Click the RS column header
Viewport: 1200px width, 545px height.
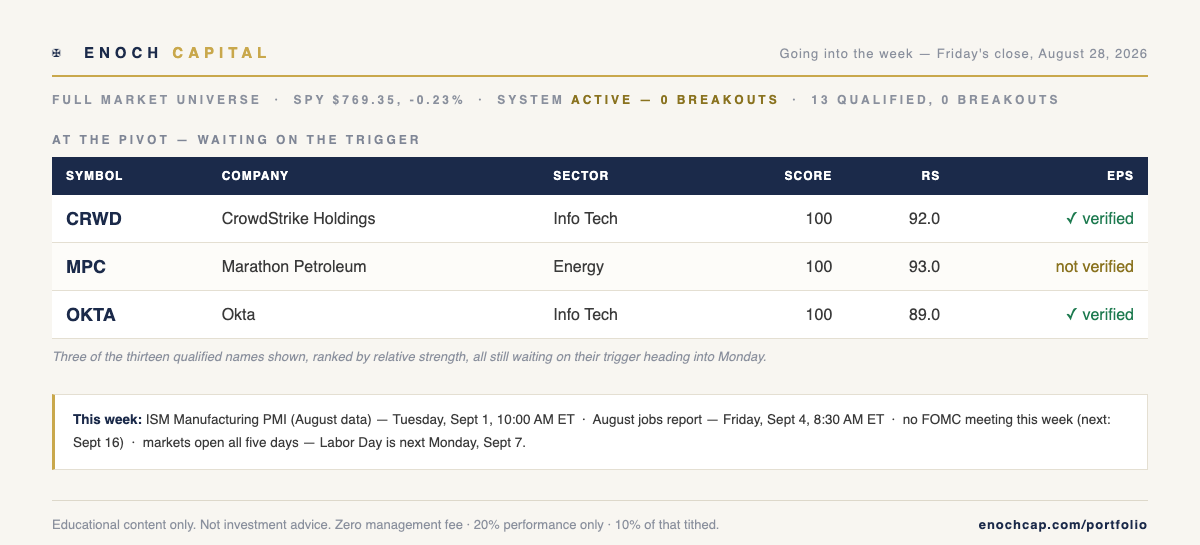pos(930,176)
